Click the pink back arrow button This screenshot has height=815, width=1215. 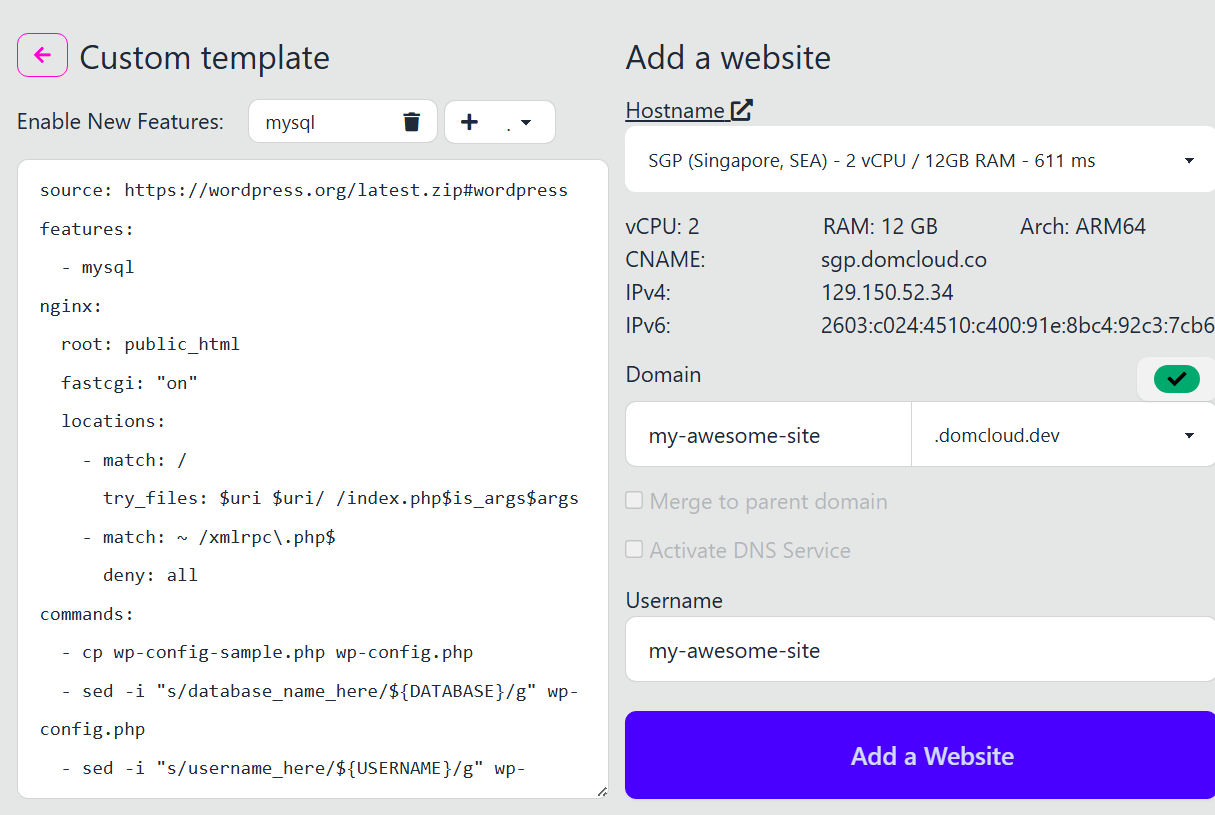pos(42,56)
